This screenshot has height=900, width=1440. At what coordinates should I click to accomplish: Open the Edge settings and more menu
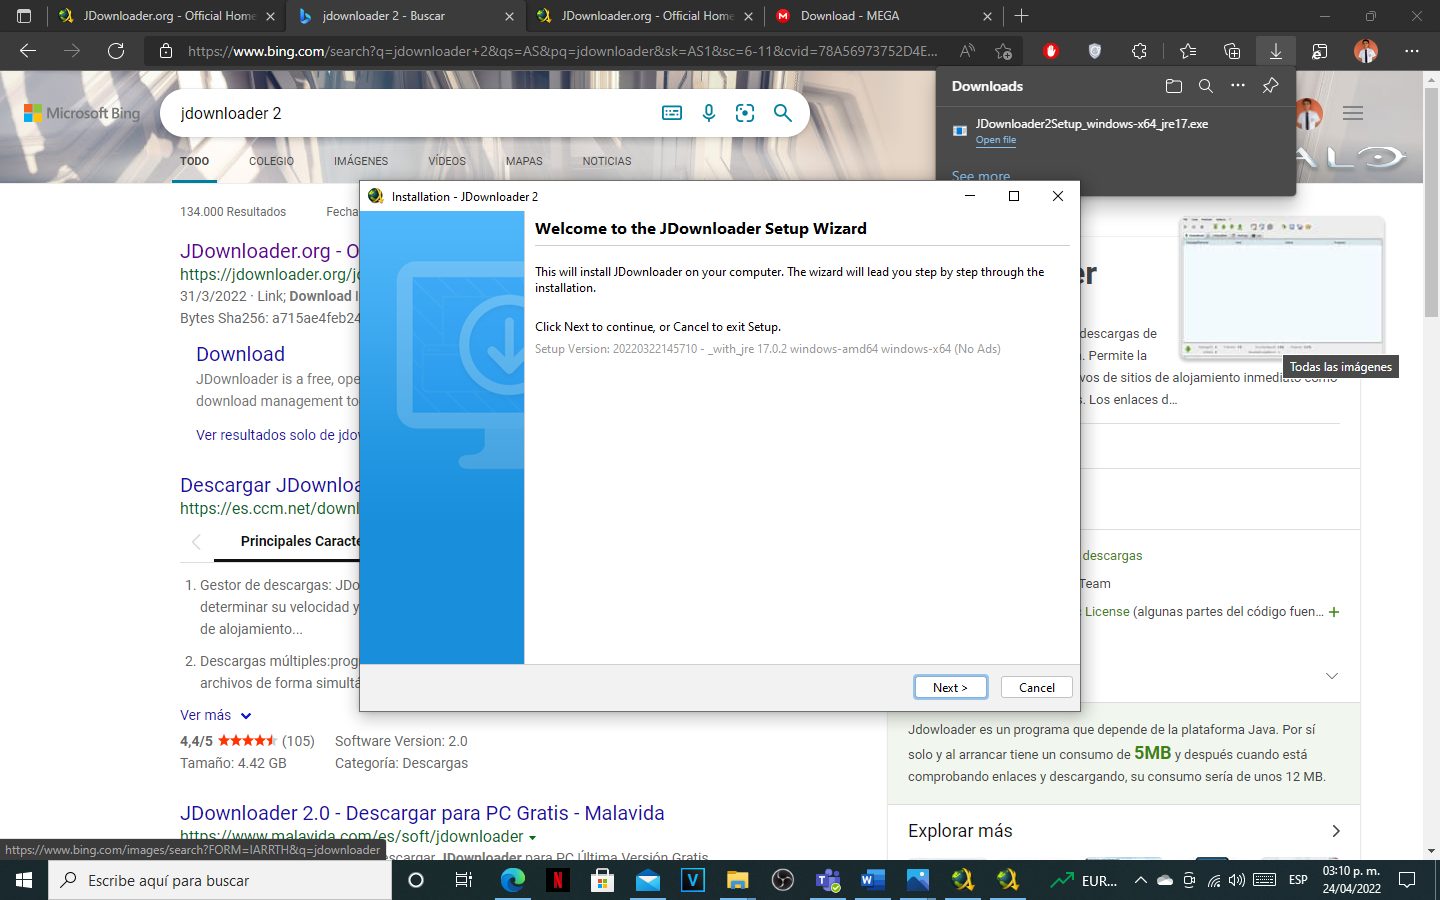1412,51
